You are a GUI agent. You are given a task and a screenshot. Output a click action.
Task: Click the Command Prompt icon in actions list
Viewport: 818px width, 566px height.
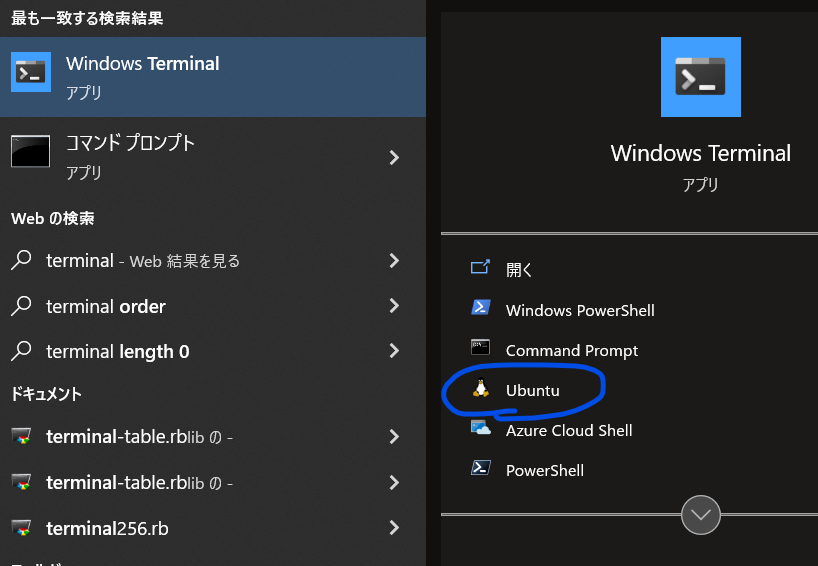481,349
